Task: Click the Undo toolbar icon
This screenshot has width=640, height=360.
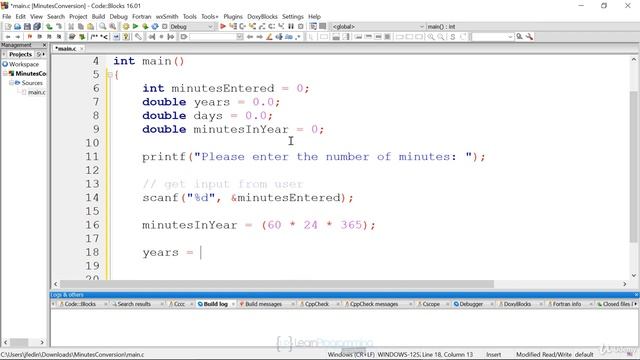Action: 49,27
